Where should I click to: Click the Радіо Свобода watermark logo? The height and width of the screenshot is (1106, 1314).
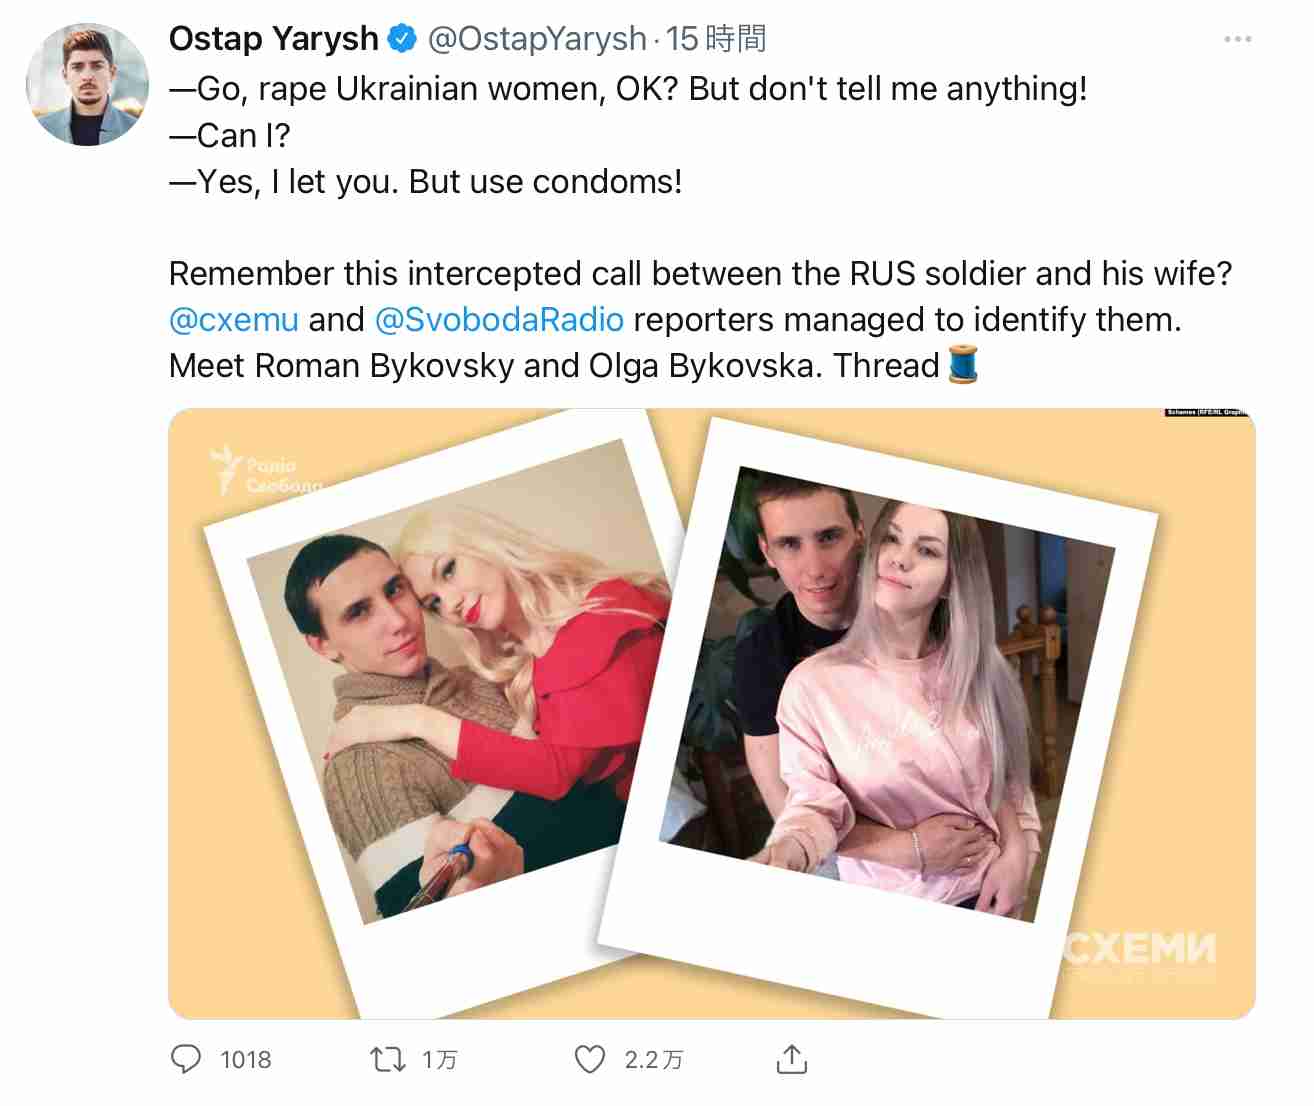pos(266,471)
